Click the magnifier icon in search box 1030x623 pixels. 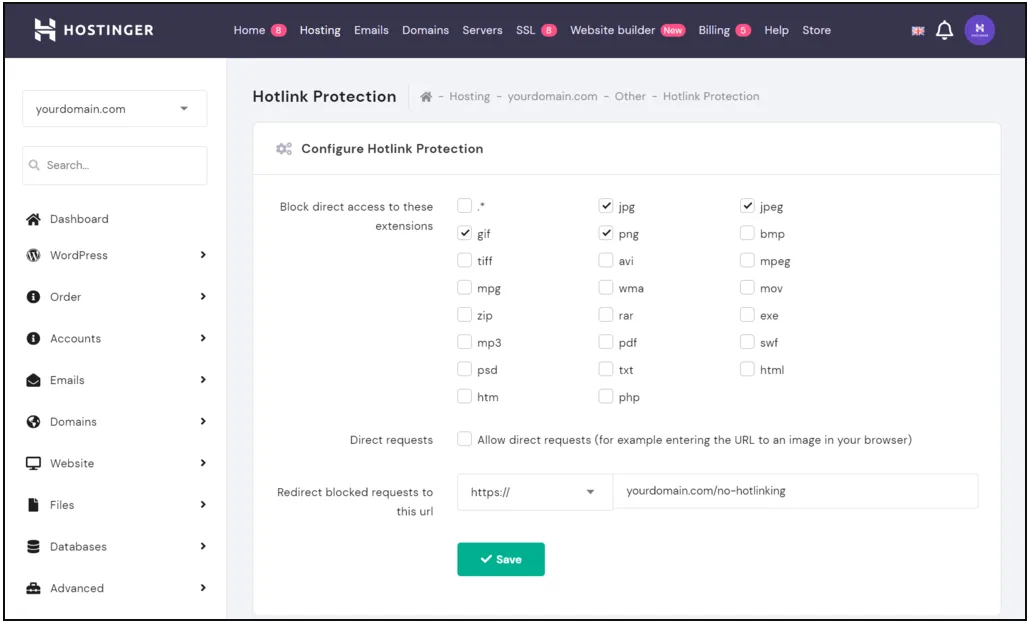[x=34, y=165]
